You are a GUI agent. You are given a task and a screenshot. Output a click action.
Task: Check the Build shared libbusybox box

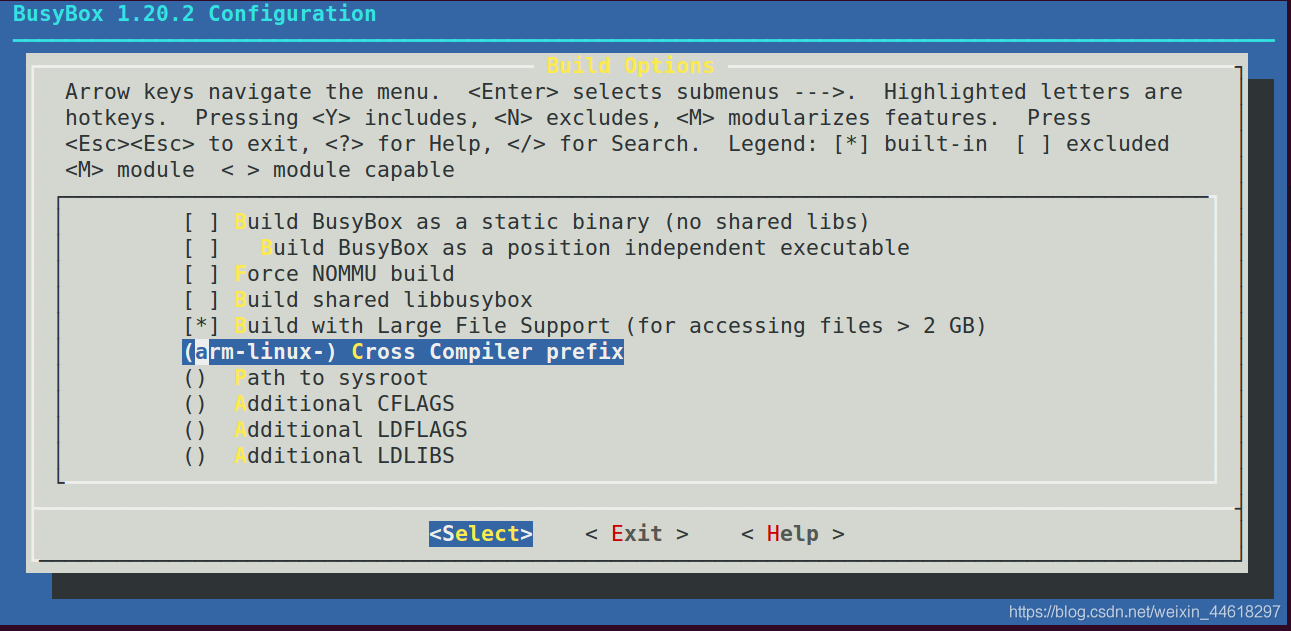coord(201,300)
